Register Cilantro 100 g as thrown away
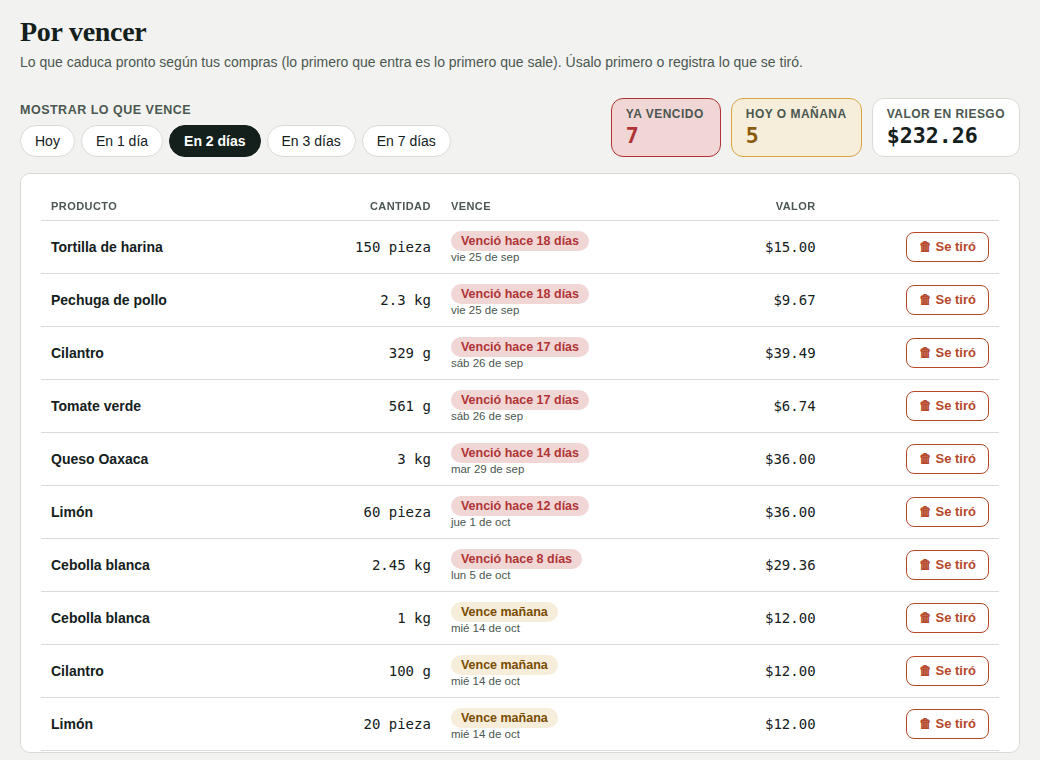 pyautogui.click(x=947, y=671)
